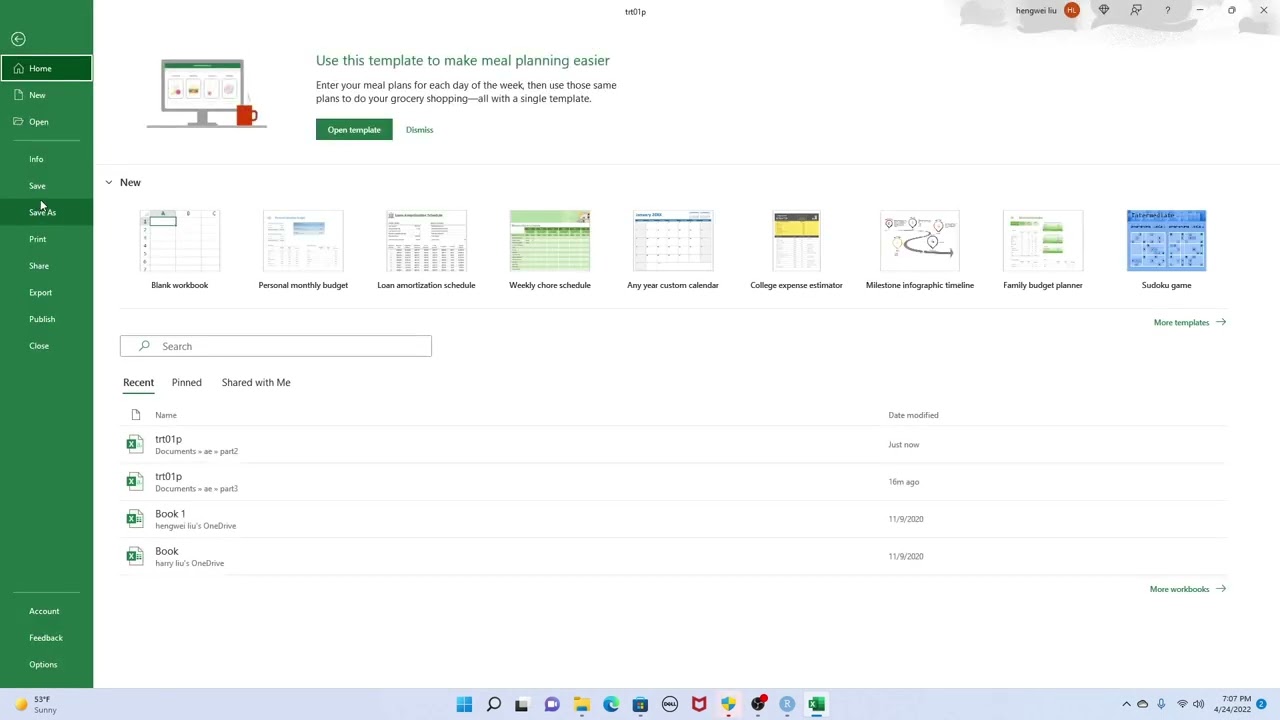Dismiss the meal planning suggestion
The image size is (1280, 720).
point(419,130)
